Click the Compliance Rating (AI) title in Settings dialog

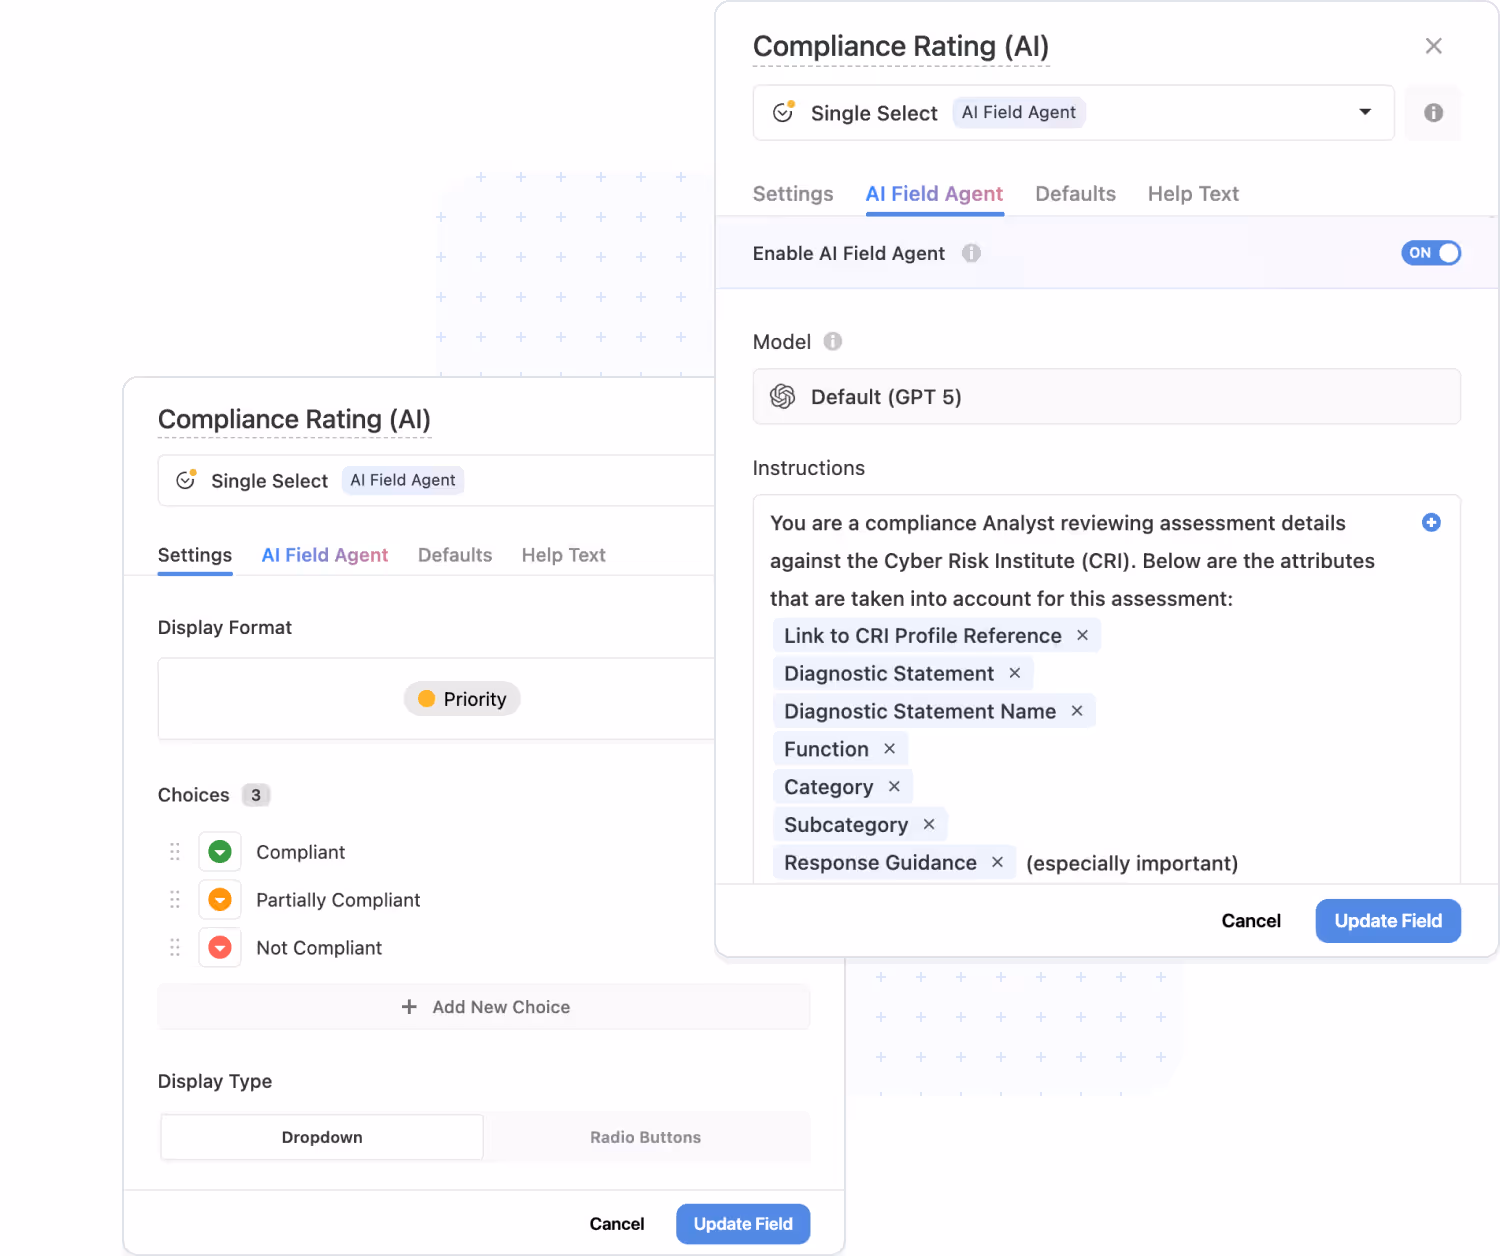click(294, 419)
